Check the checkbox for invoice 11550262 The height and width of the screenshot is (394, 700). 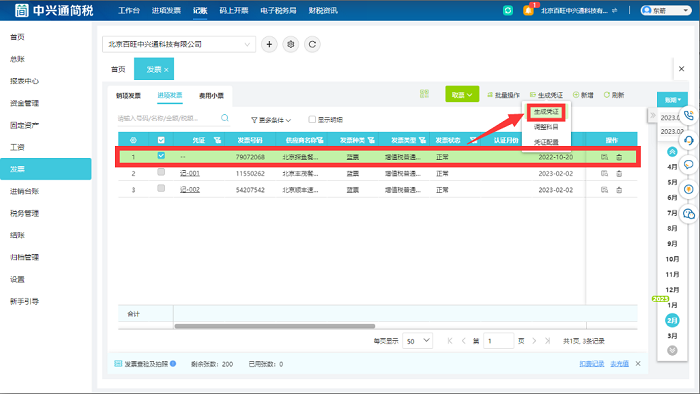[x=161, y=172]
